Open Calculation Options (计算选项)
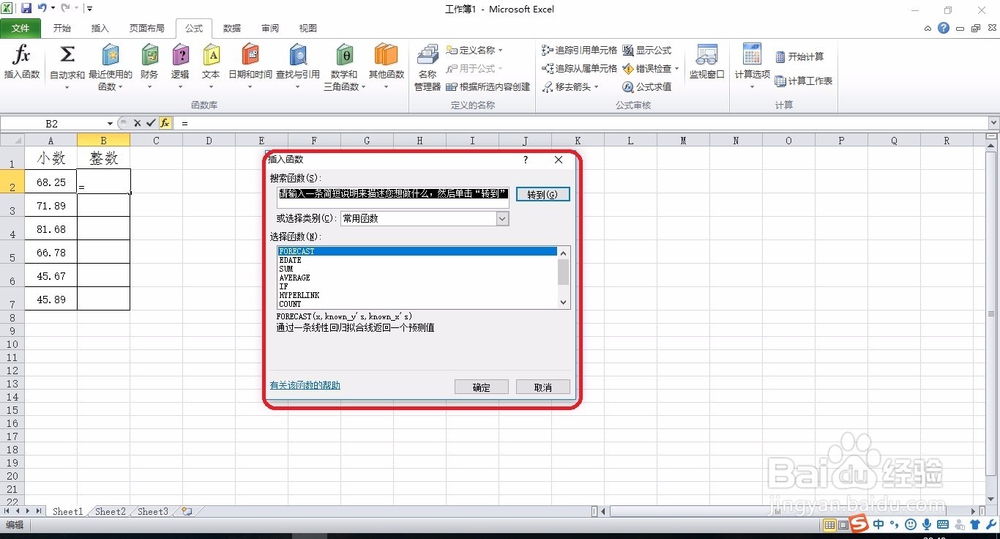 [x=752, y=67]
